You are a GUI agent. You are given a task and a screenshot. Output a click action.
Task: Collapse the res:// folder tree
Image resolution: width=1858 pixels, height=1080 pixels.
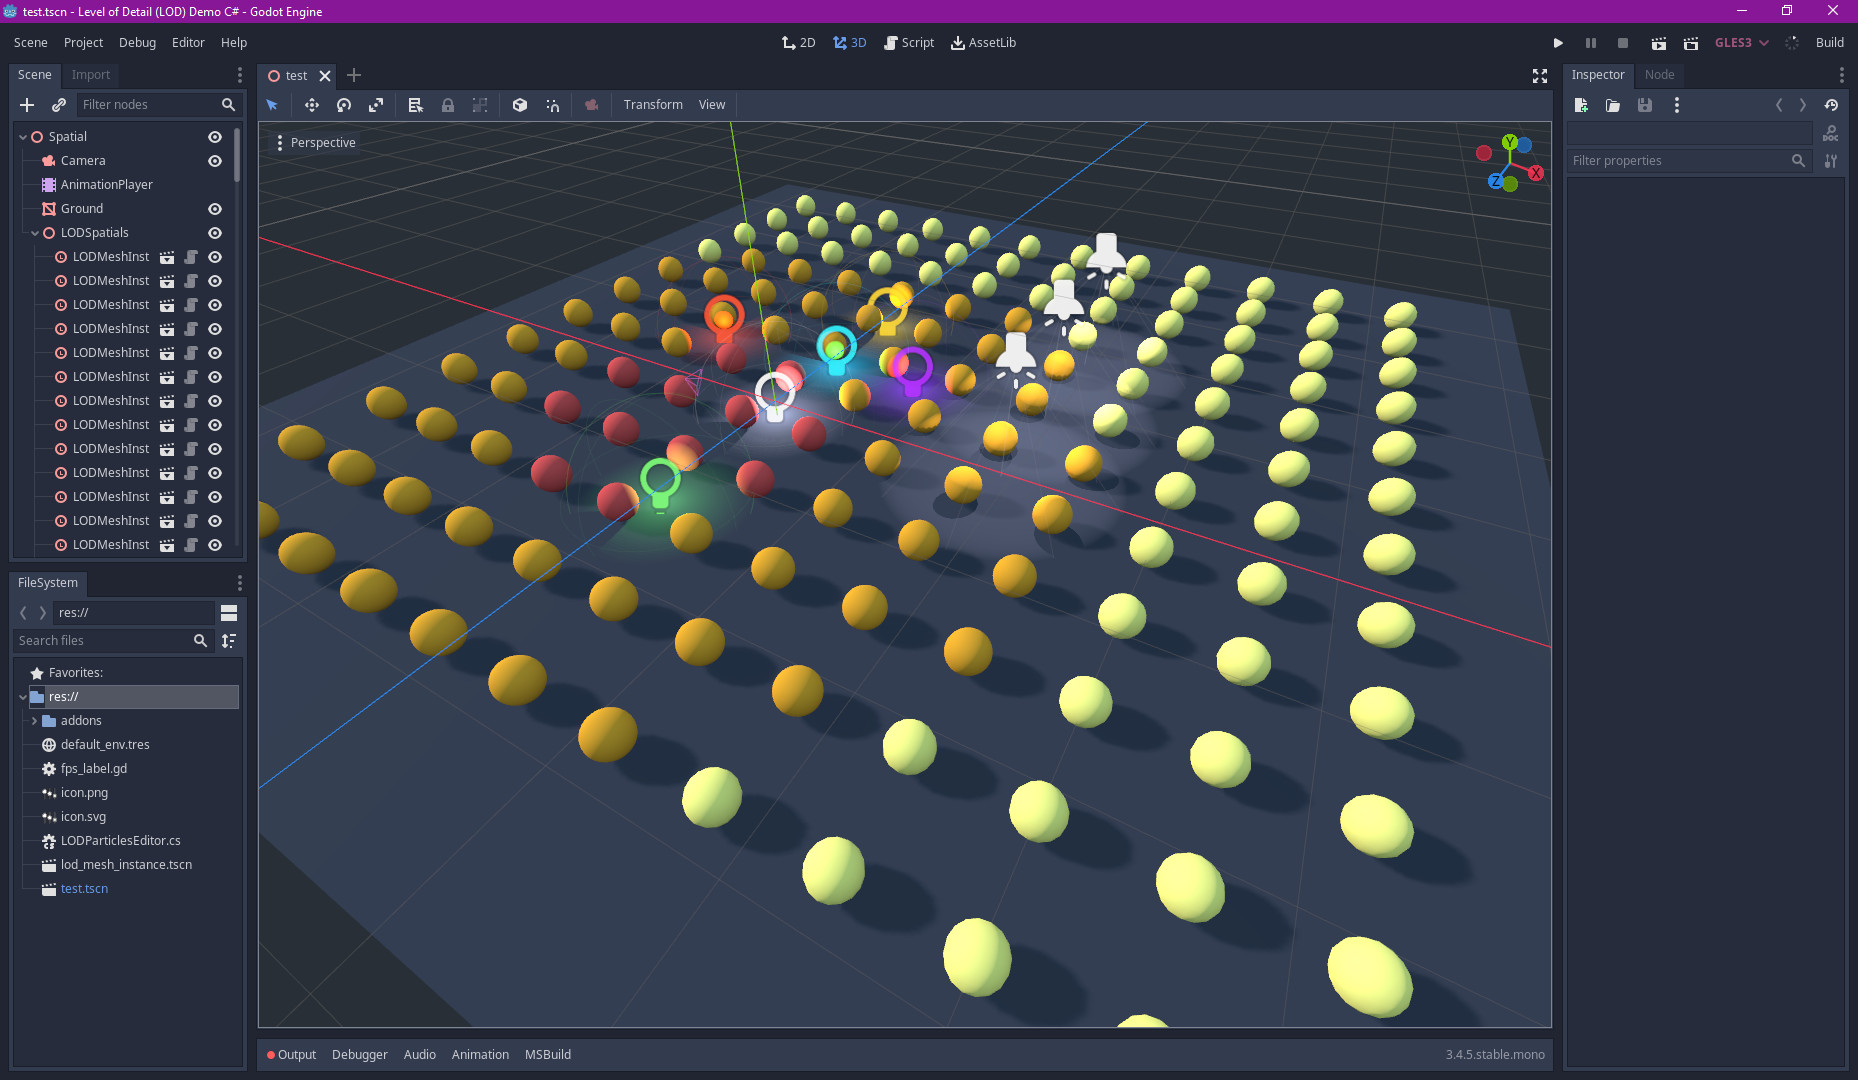[x=23, y=697]
